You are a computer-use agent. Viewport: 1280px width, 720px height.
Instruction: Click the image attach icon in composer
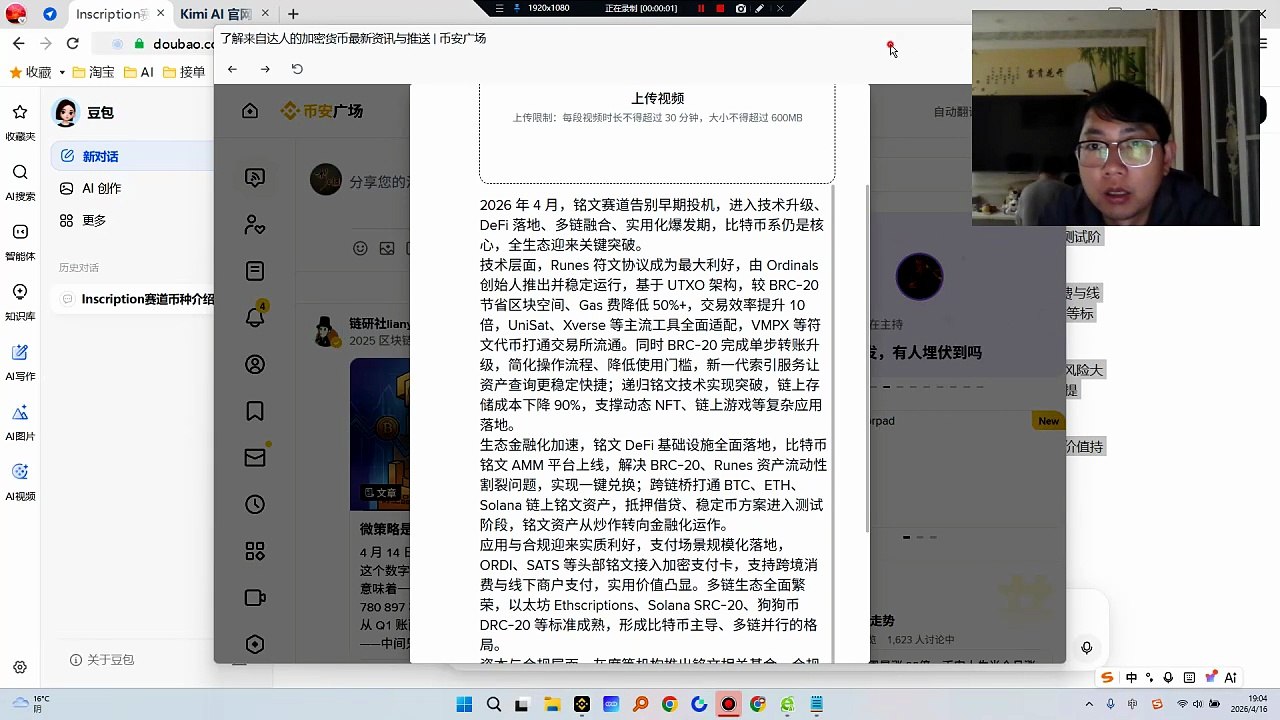point(387,248)
